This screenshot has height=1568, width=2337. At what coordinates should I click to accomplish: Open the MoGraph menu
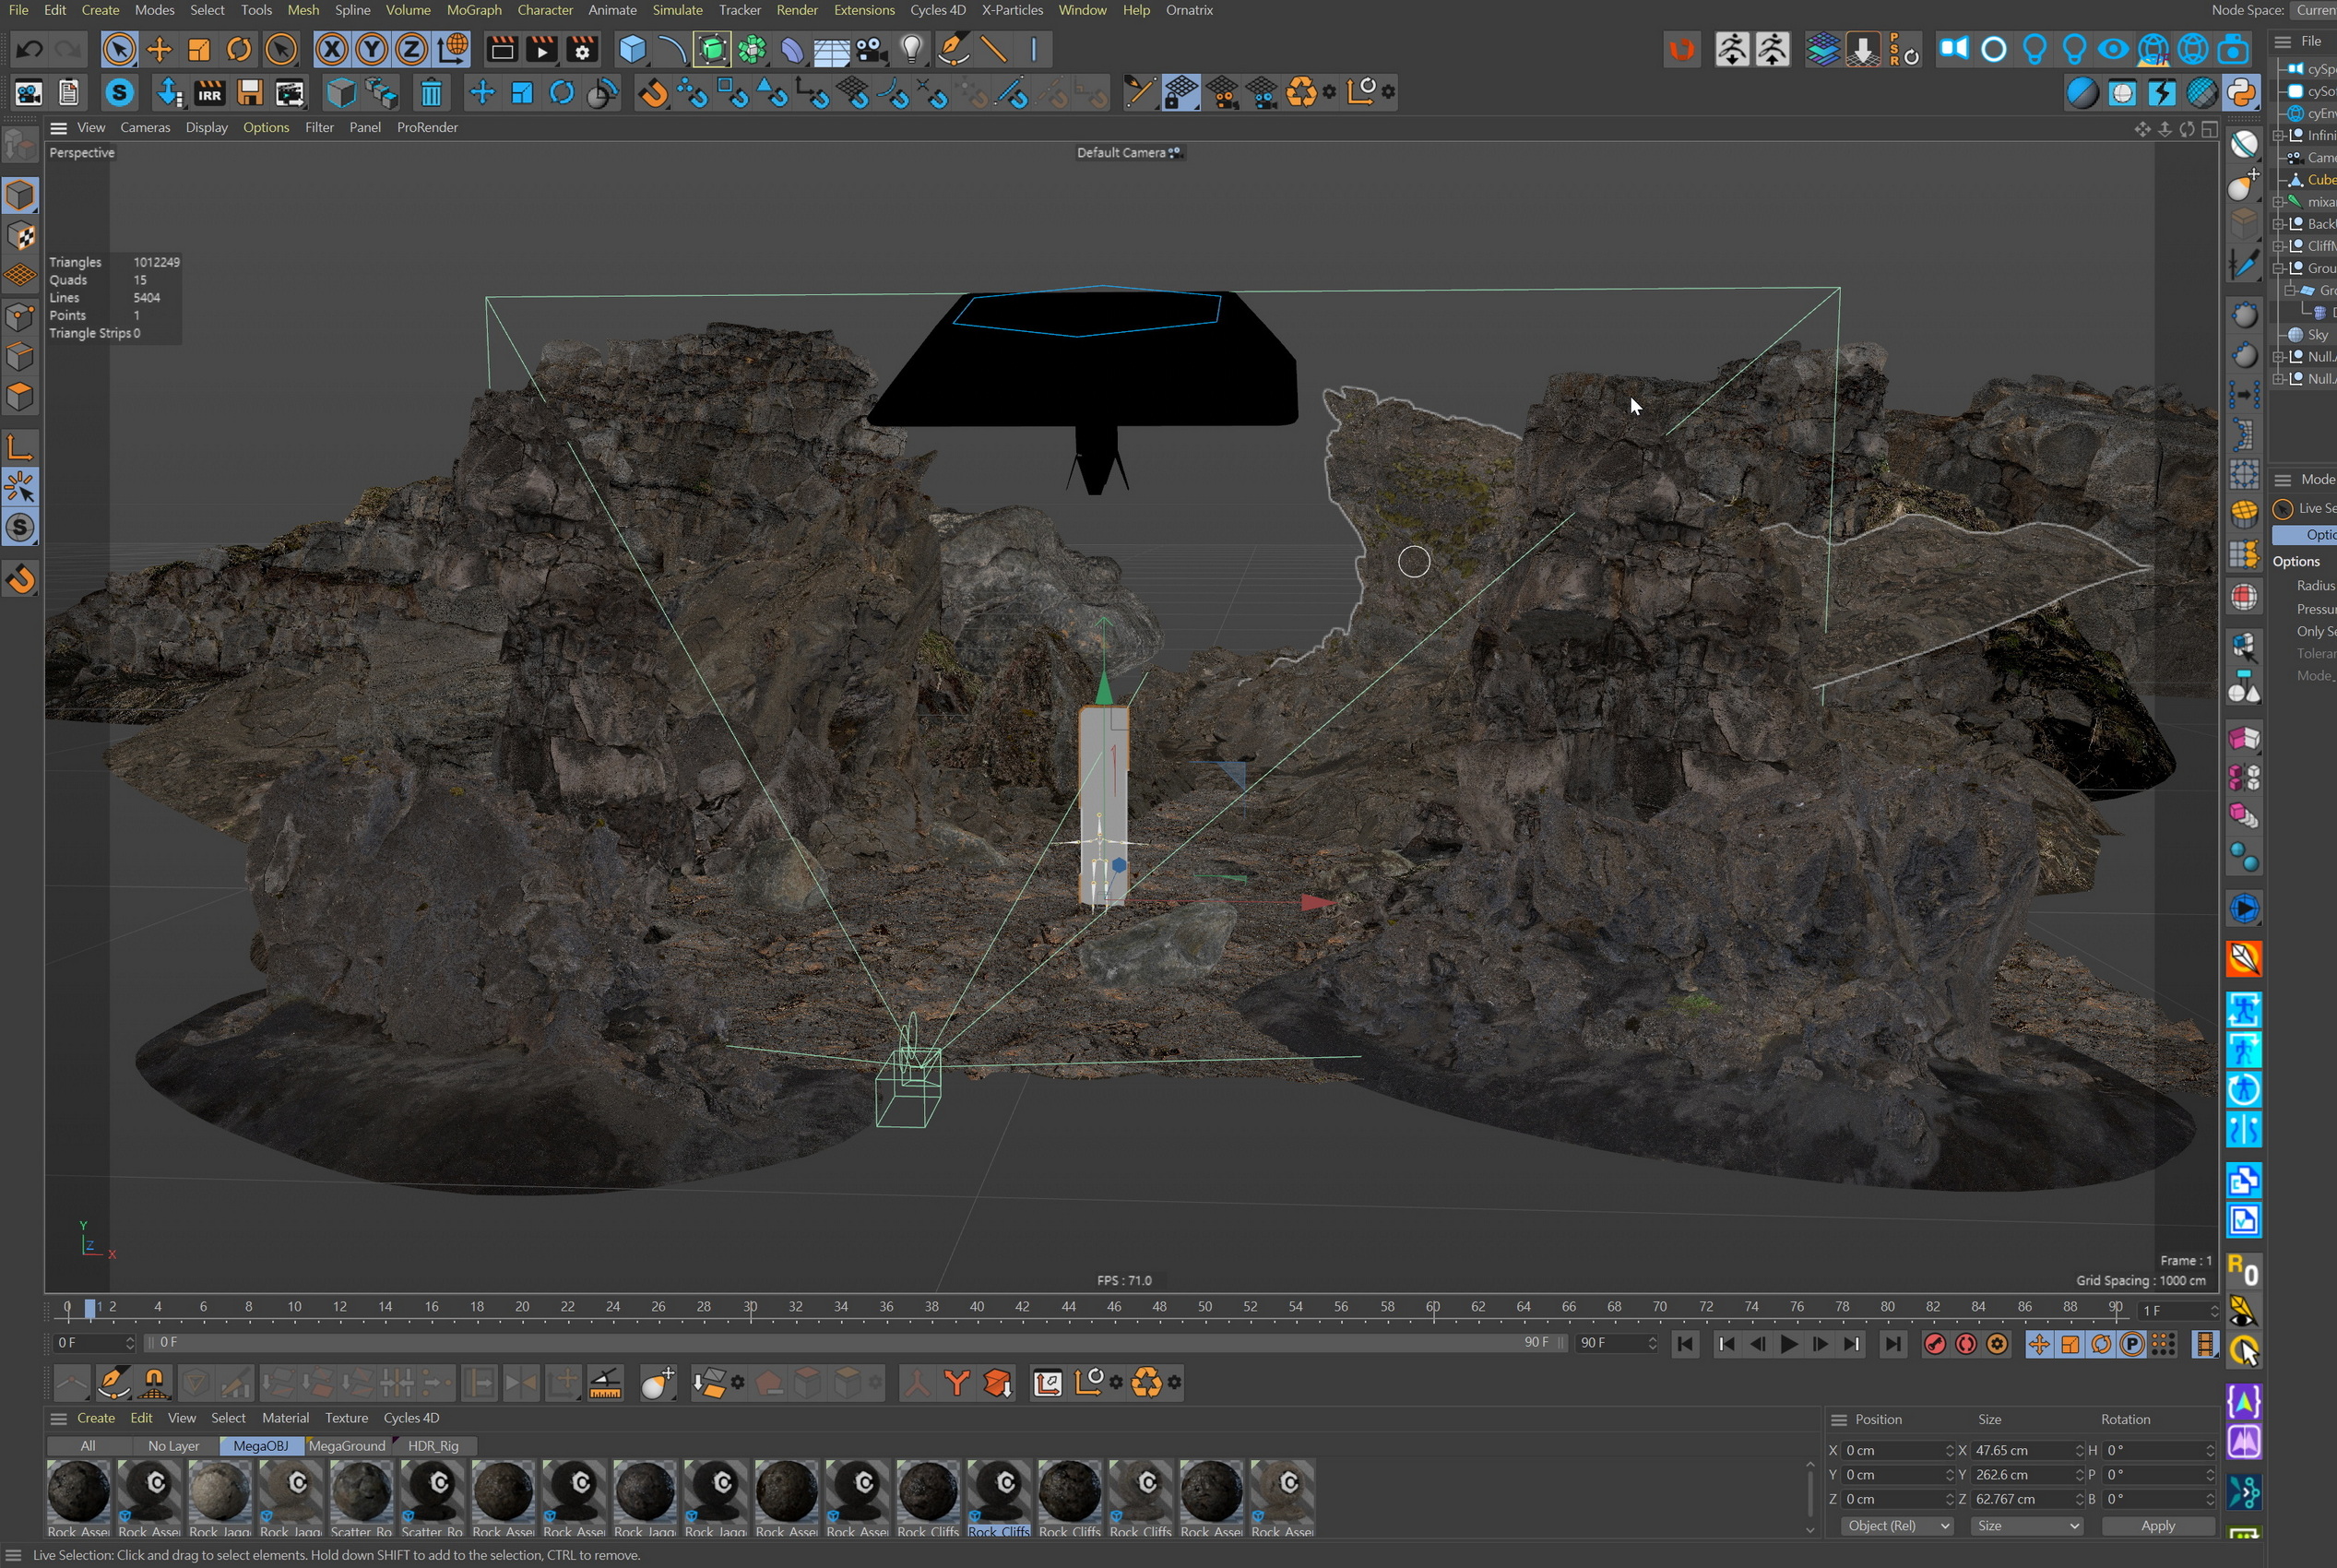[473, 10]
